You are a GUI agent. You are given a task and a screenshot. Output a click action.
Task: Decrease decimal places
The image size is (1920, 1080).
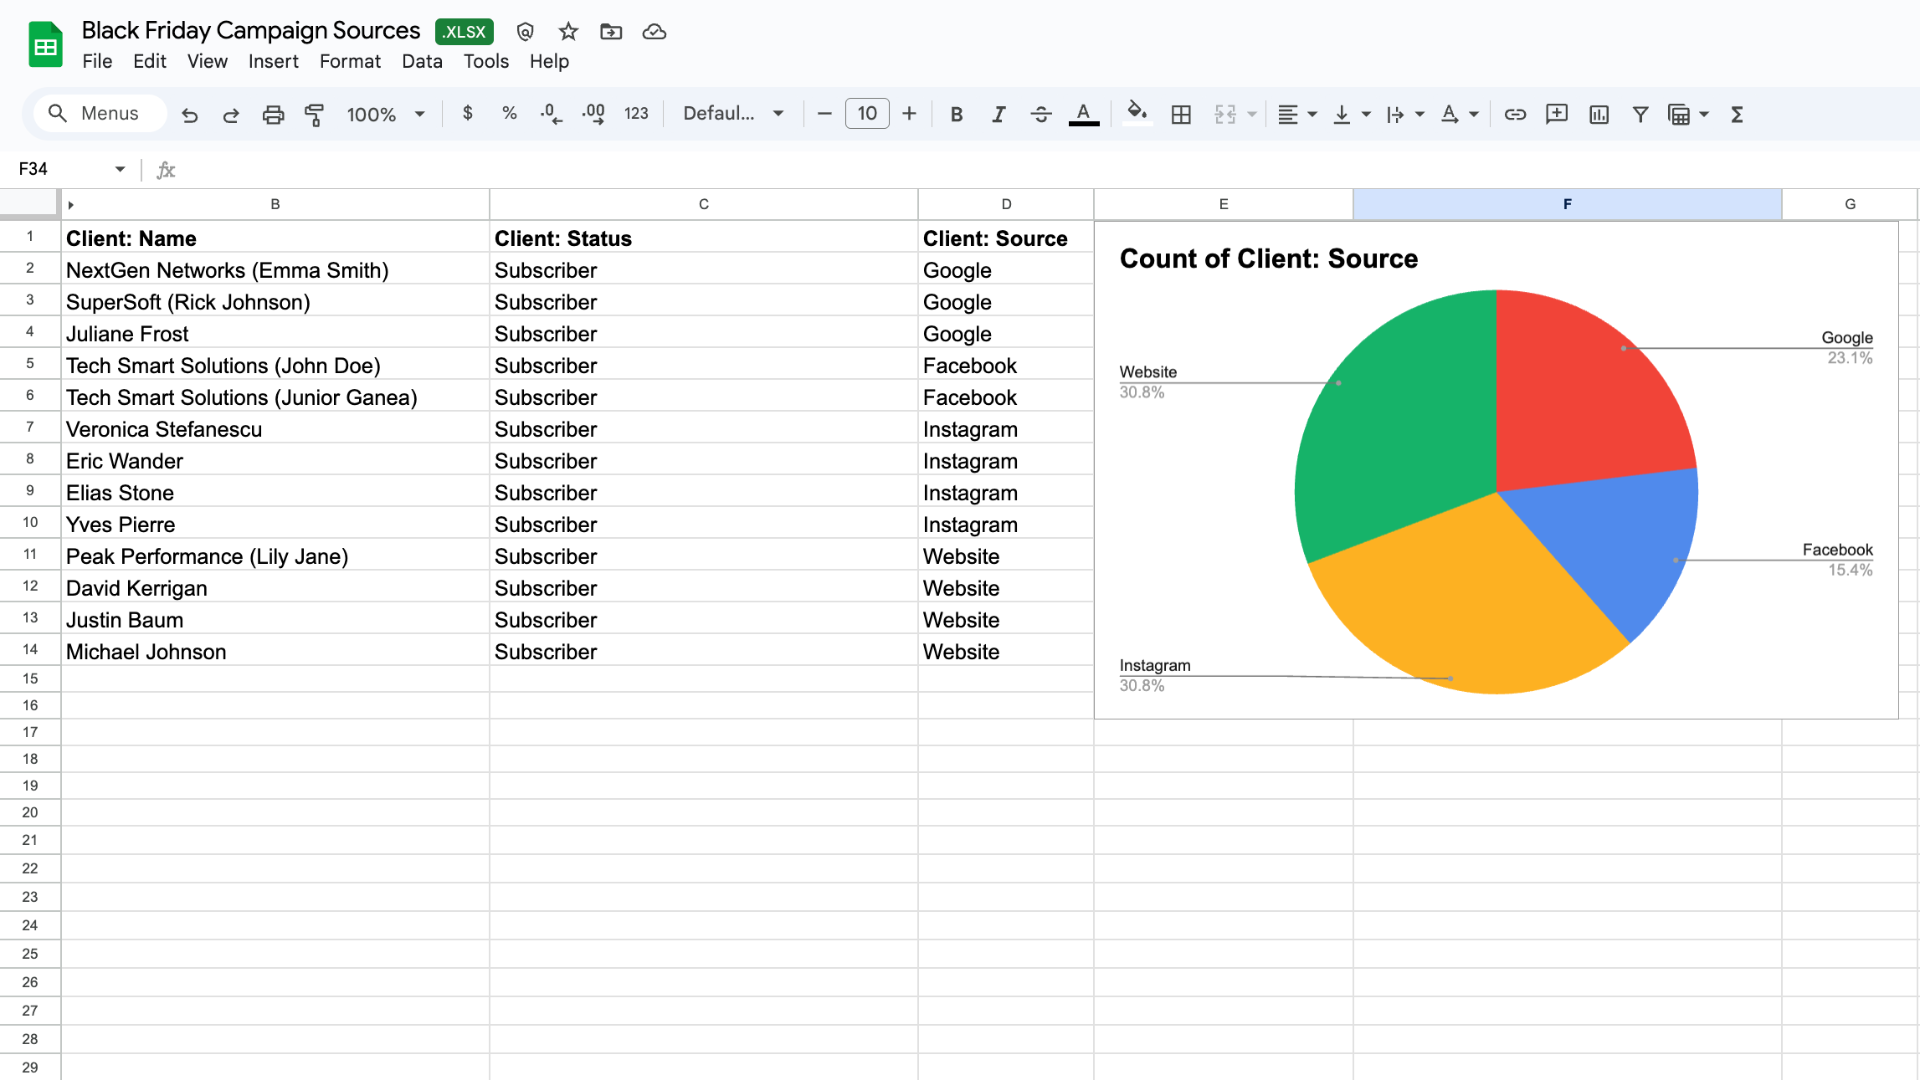[x=550, y=114]
